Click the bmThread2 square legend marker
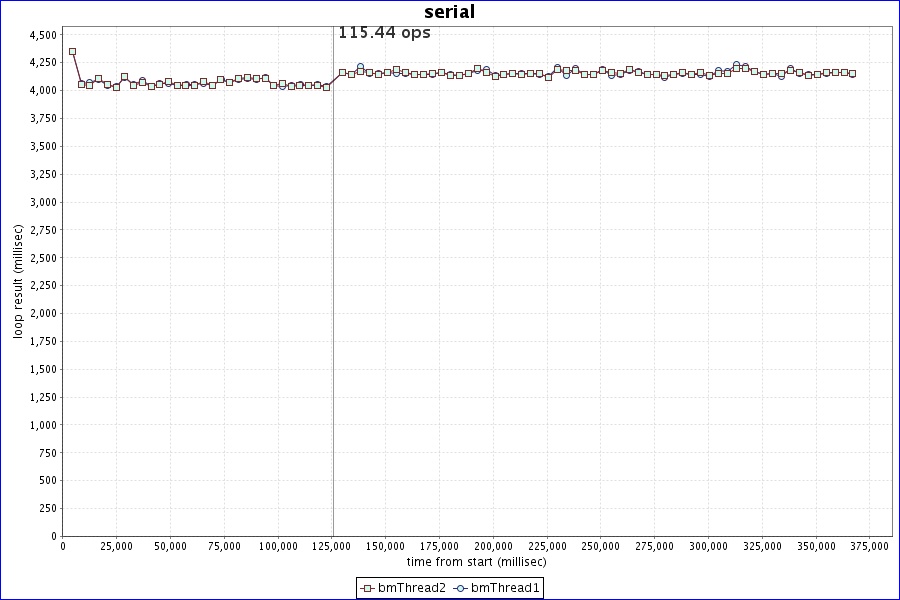Image resolution: width=900 pixels, height=600 pixels. click(x=368, y=588)
